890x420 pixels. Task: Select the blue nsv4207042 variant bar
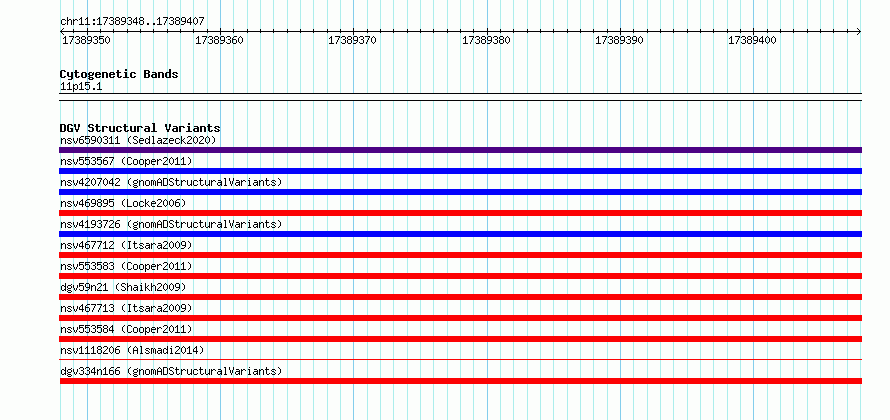[x=460, y=192]
